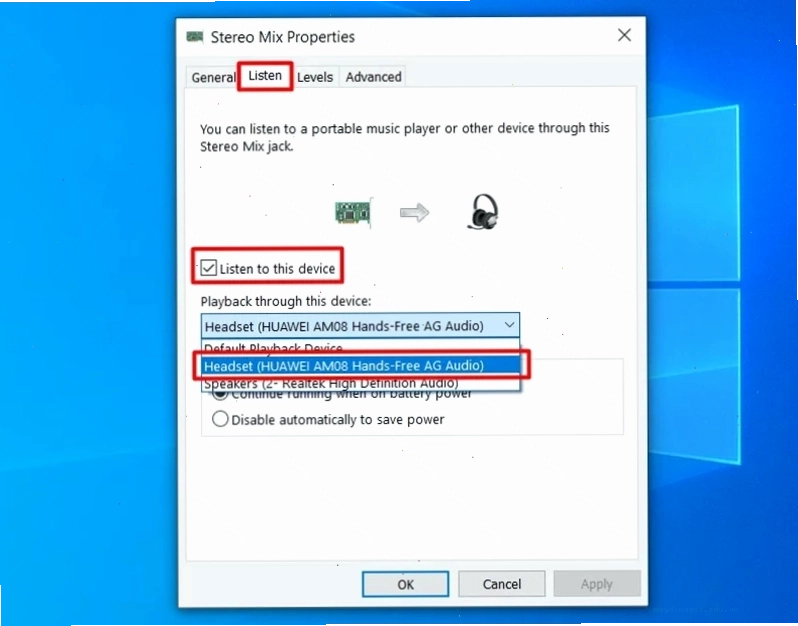Uncheck Listen to this device checkbox

209,268
